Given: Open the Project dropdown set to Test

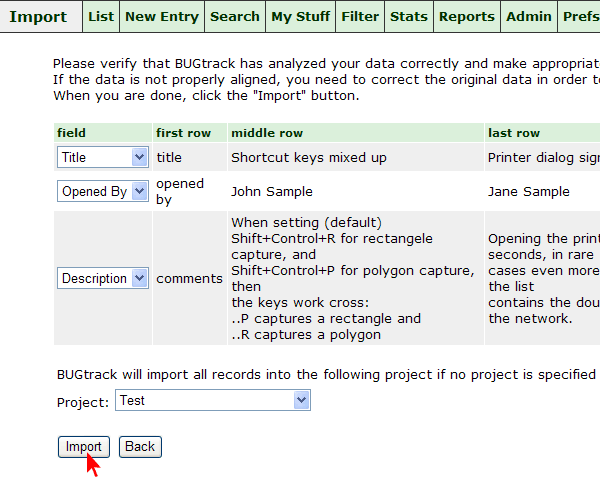Looking at the screenshot, I should [213, 400].
